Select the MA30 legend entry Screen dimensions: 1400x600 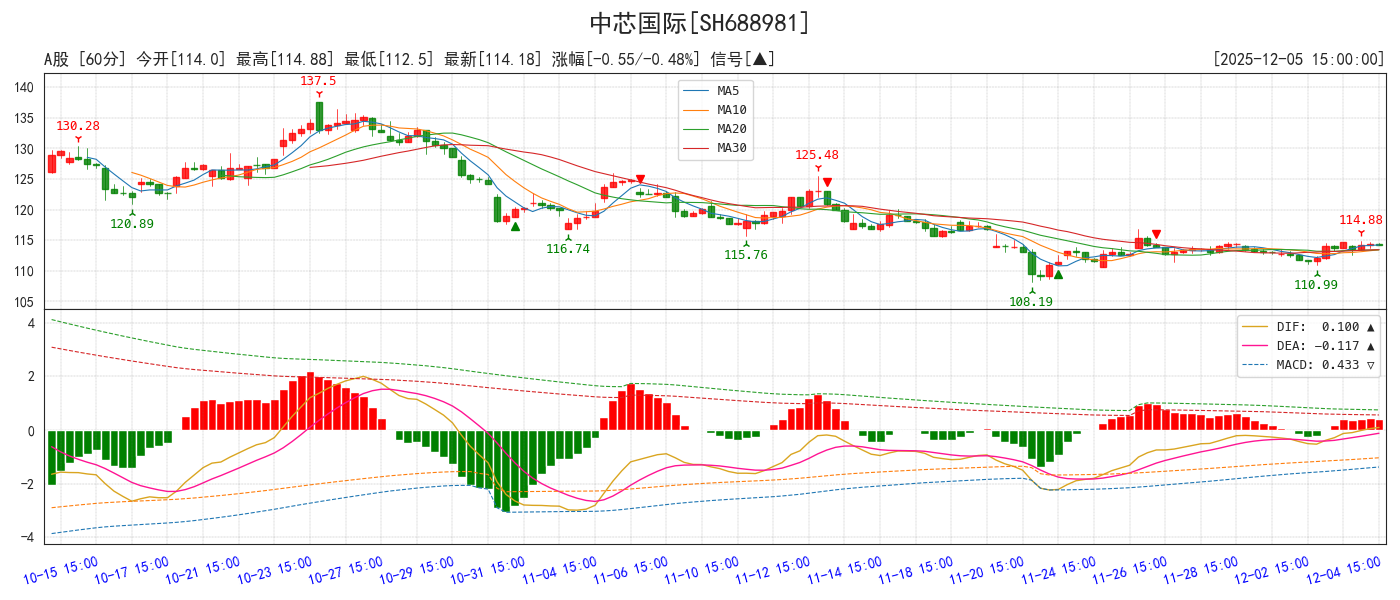[x=731, y=148]
